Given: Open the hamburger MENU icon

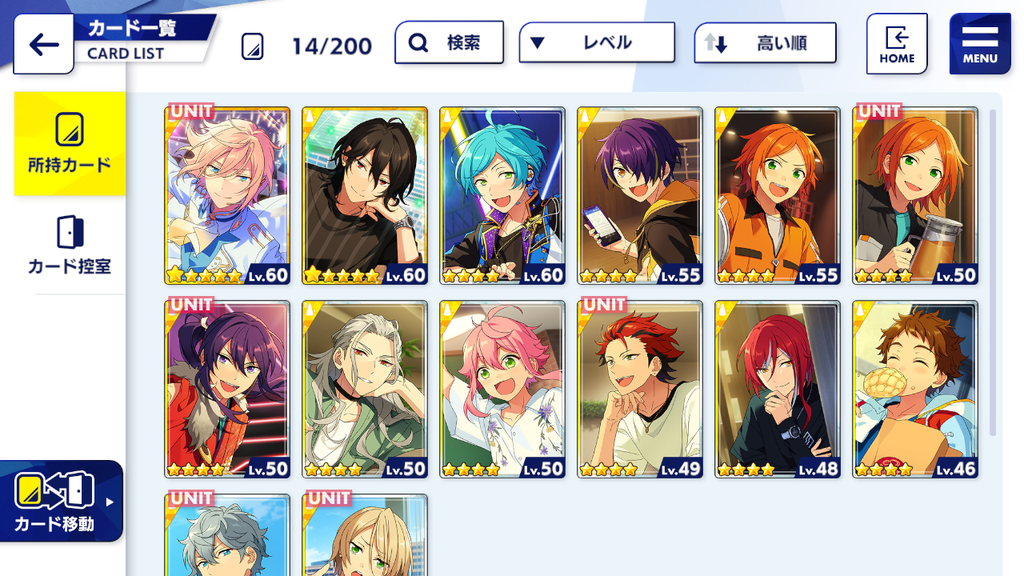Looking at the screenshot, I should 980,44.
